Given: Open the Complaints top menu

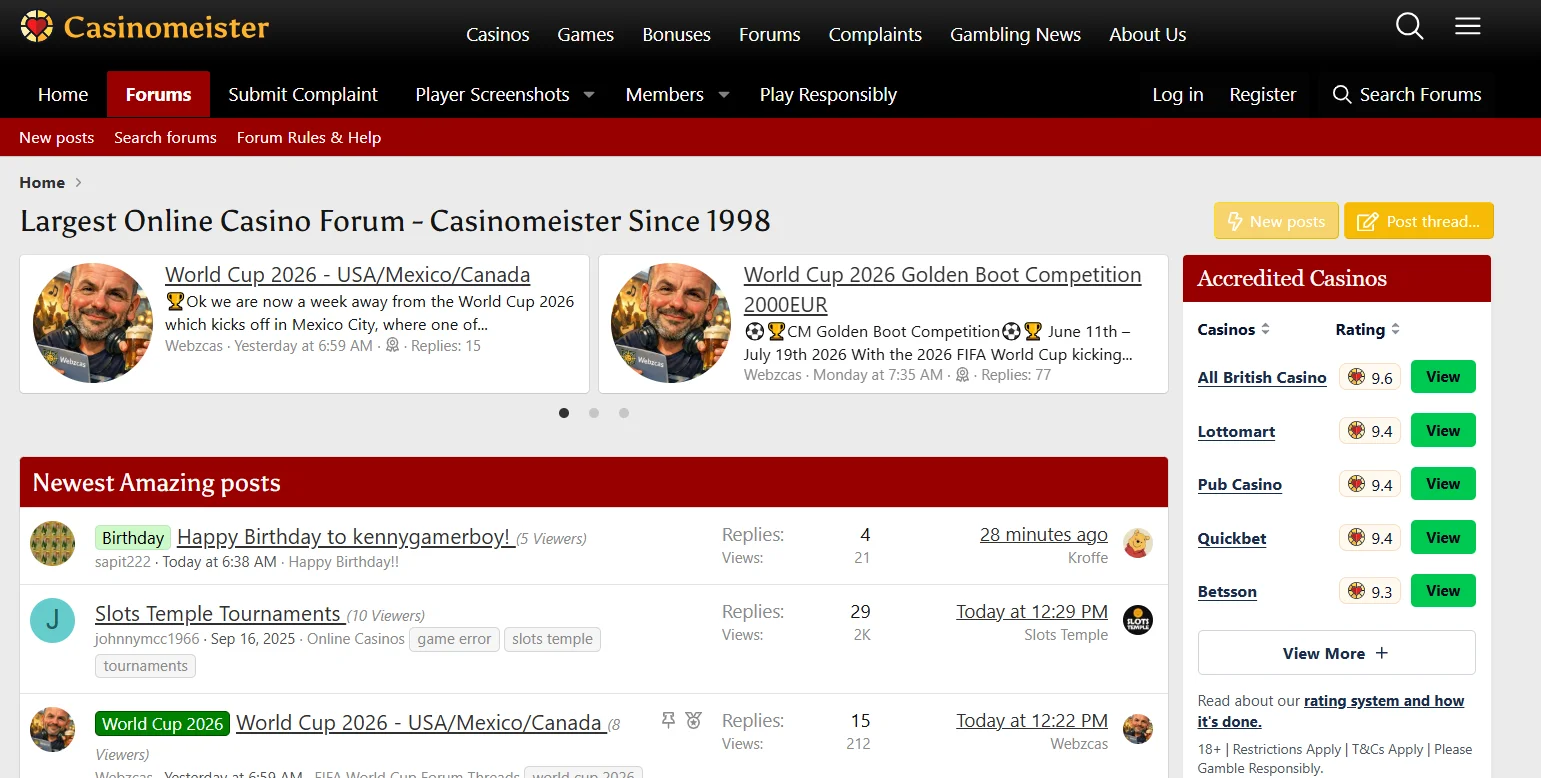Looking at the screenshot, I should [875, 34].
